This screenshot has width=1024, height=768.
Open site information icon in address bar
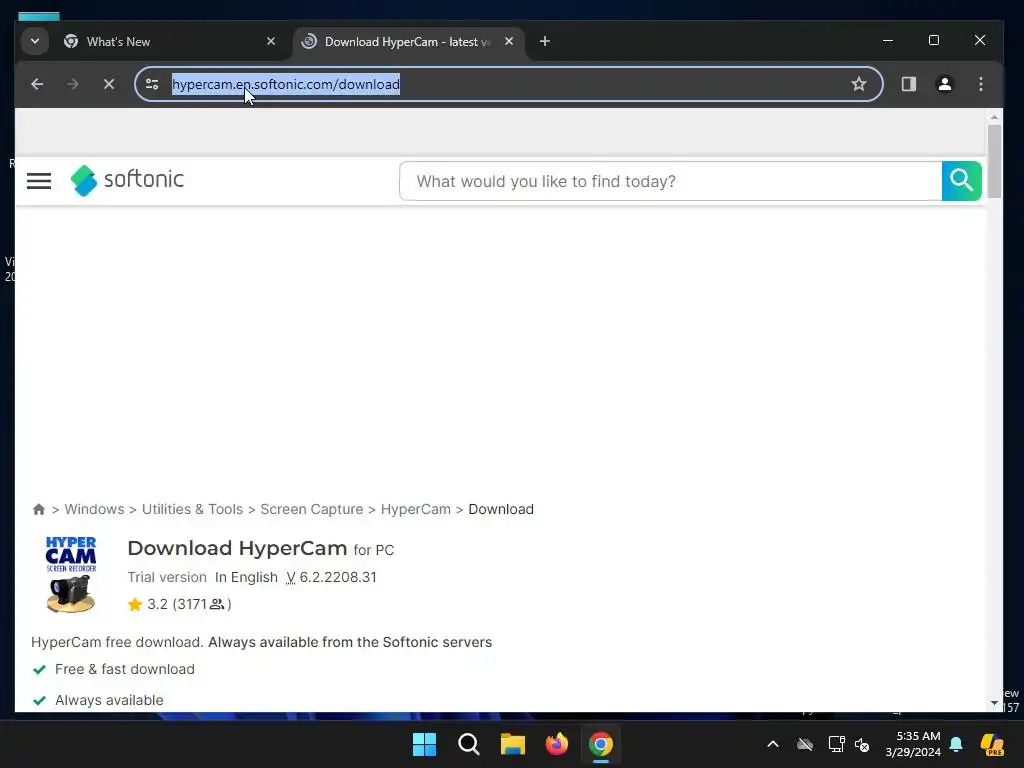coord(152,84)
